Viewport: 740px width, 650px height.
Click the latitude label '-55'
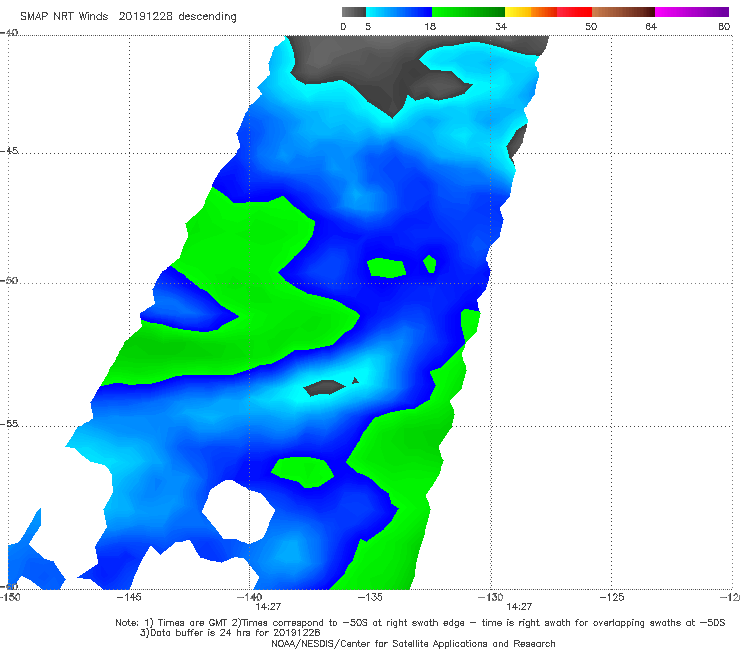(9, 424)
